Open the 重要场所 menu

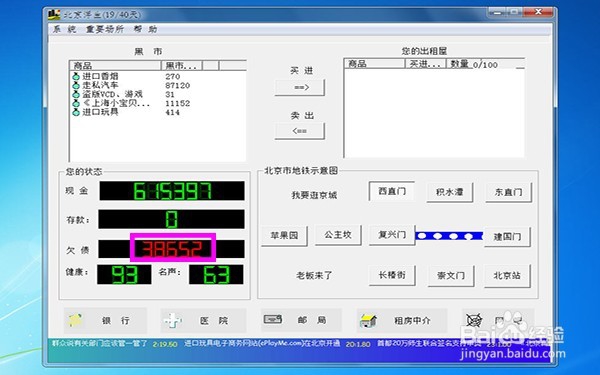[x=104, y=29]
